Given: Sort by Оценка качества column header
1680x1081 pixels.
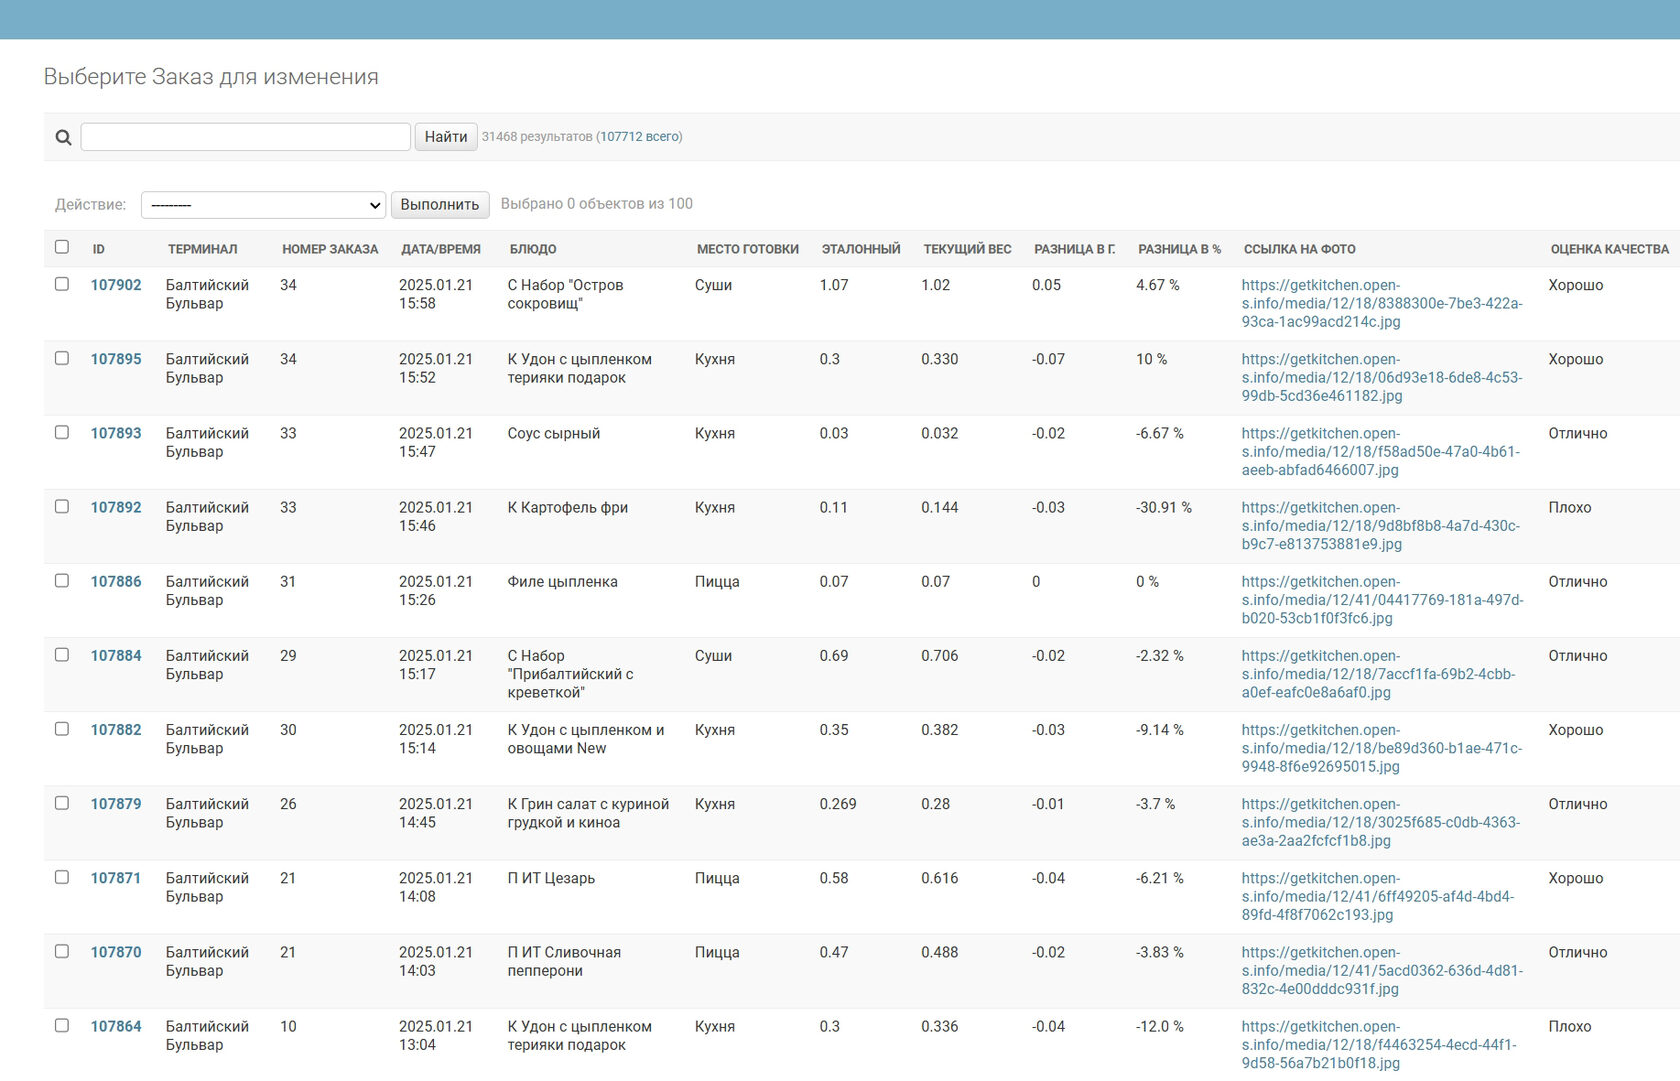Looking at the screenshot, I should point(1610,249).
